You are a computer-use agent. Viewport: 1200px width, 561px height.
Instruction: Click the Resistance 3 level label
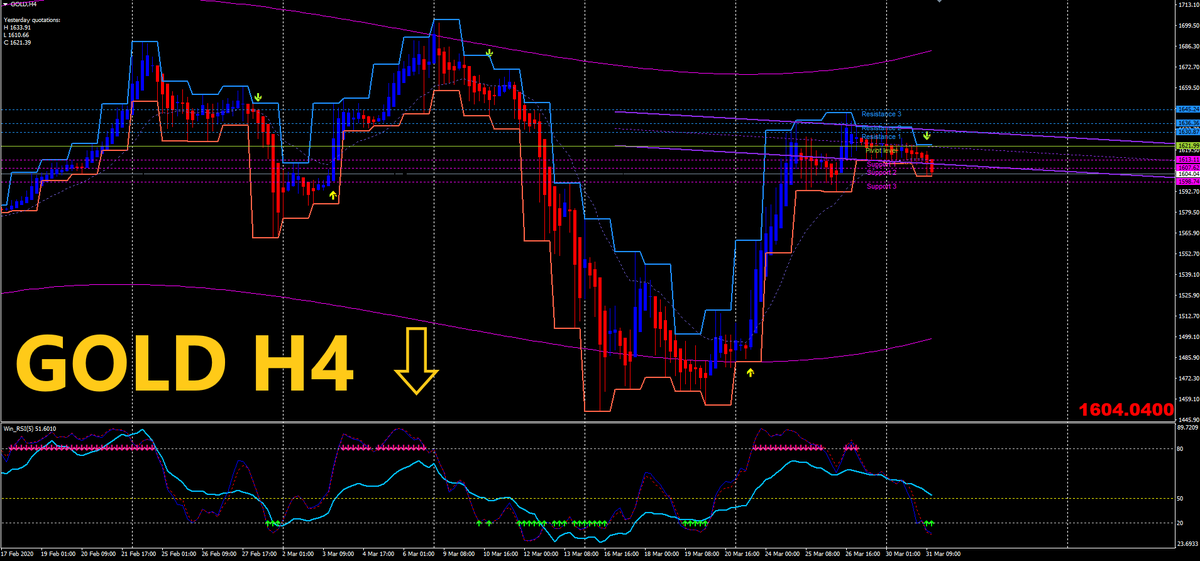tap(881, 114)
